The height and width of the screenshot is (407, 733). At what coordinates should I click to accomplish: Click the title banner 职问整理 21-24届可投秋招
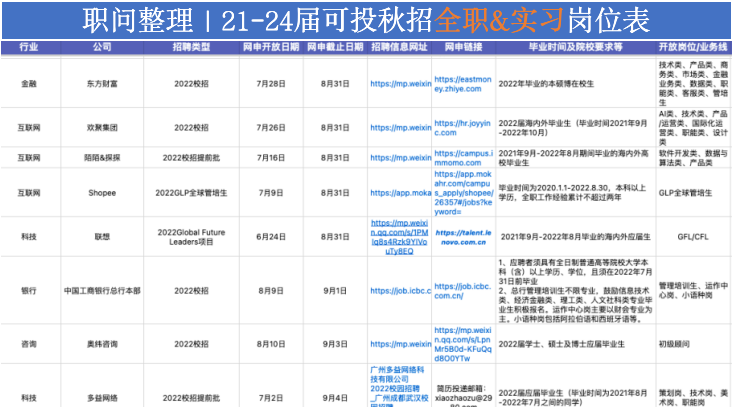coord(366,21)
